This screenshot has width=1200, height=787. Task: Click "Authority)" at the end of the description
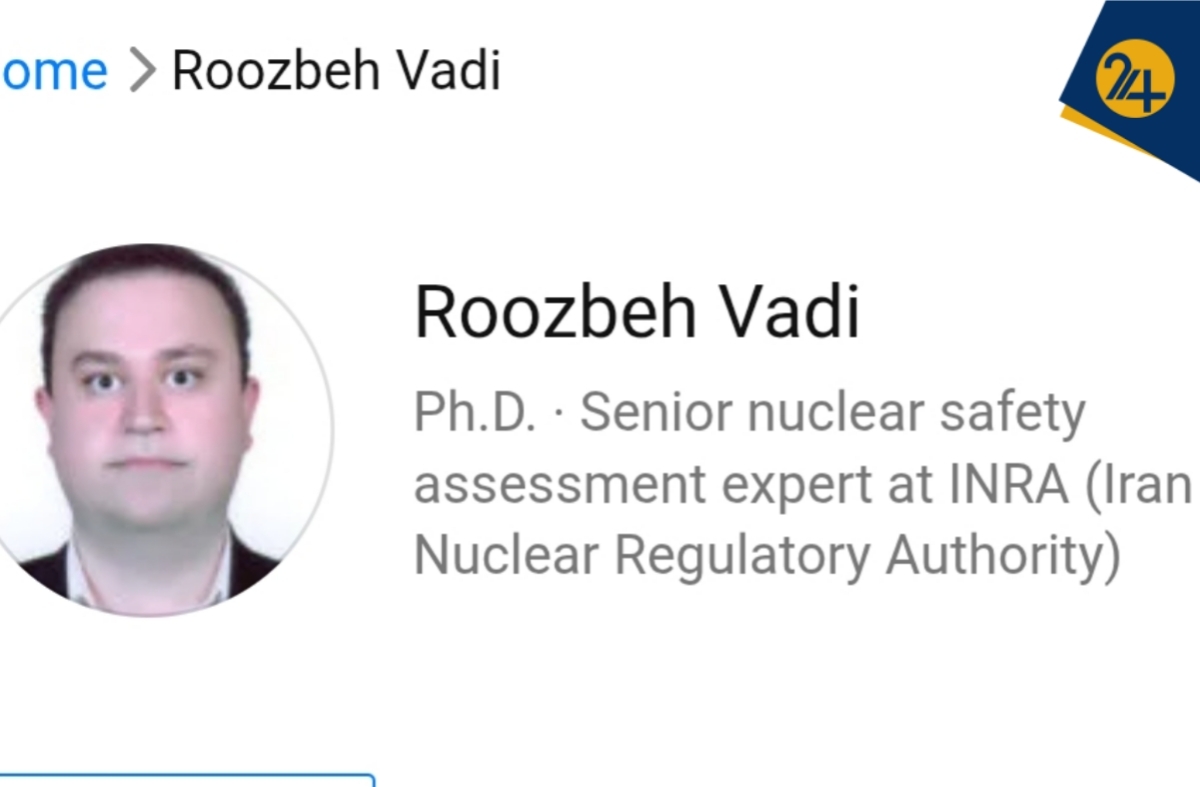coord(1003,557)
